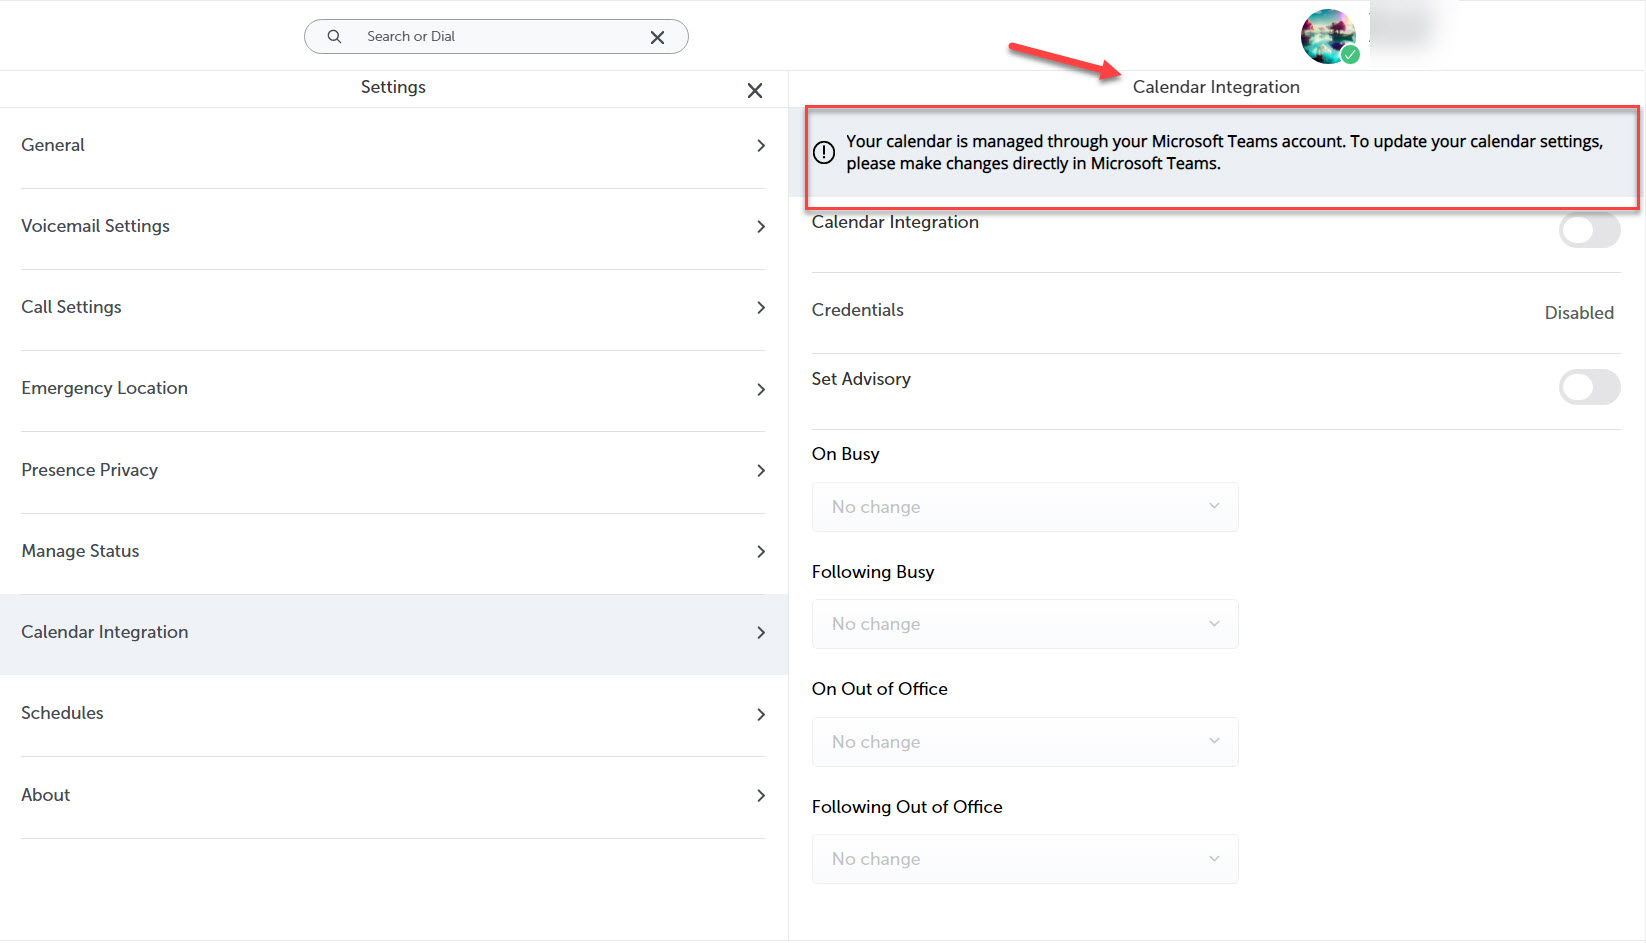Expand the Following Out of Office dropdown

[x=1025, y=859]
